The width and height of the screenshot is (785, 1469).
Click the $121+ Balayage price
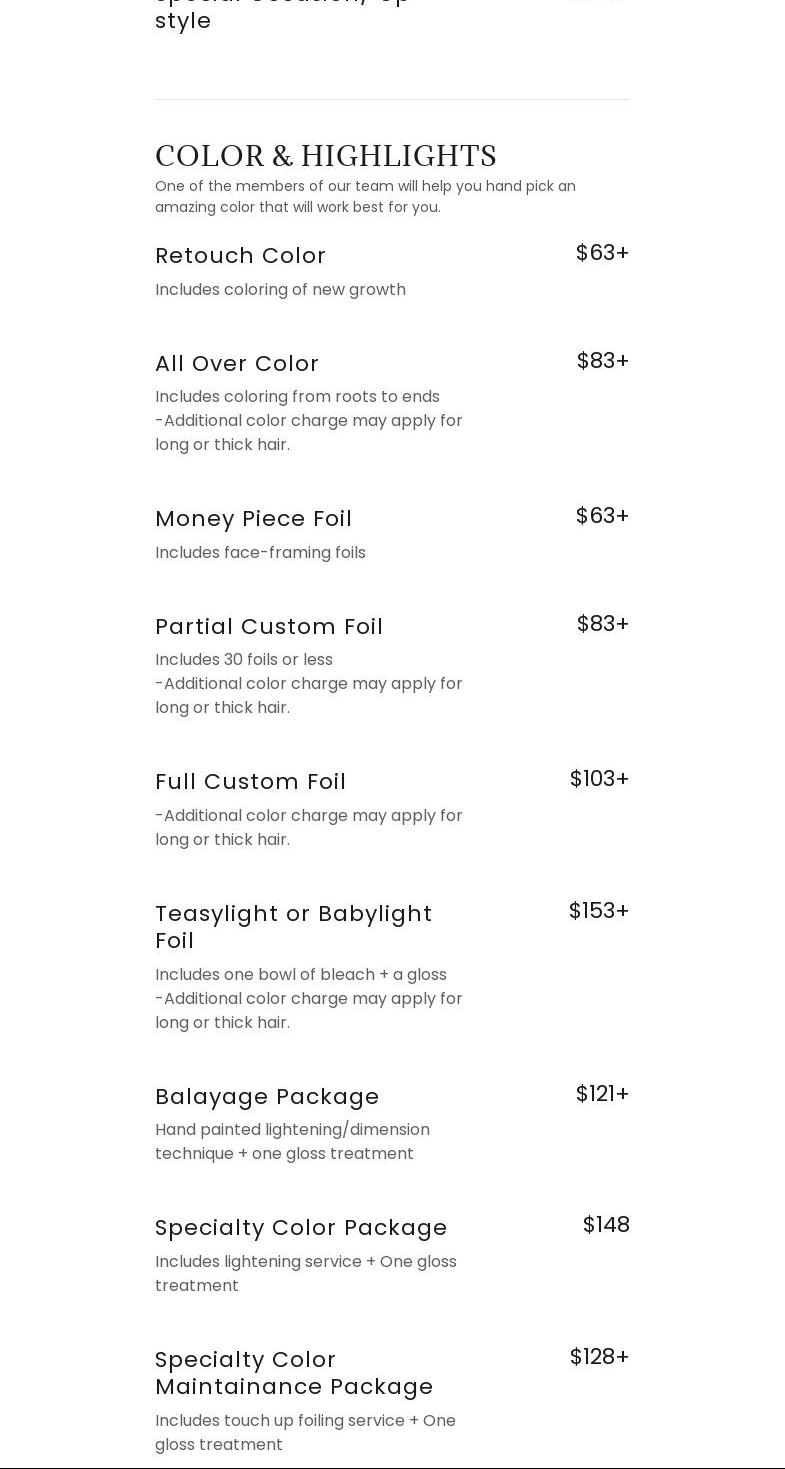[x=602, y=1094]
